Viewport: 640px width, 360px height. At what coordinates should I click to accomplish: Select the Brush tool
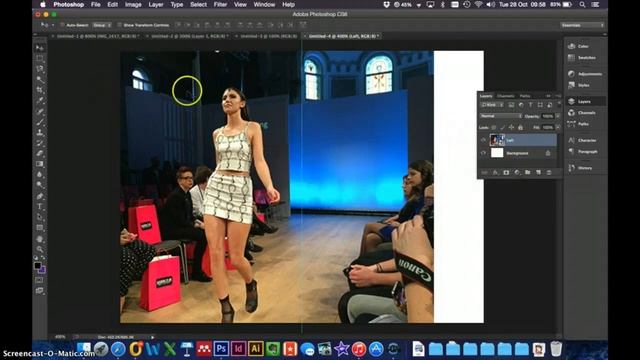[x=40, y=122]
